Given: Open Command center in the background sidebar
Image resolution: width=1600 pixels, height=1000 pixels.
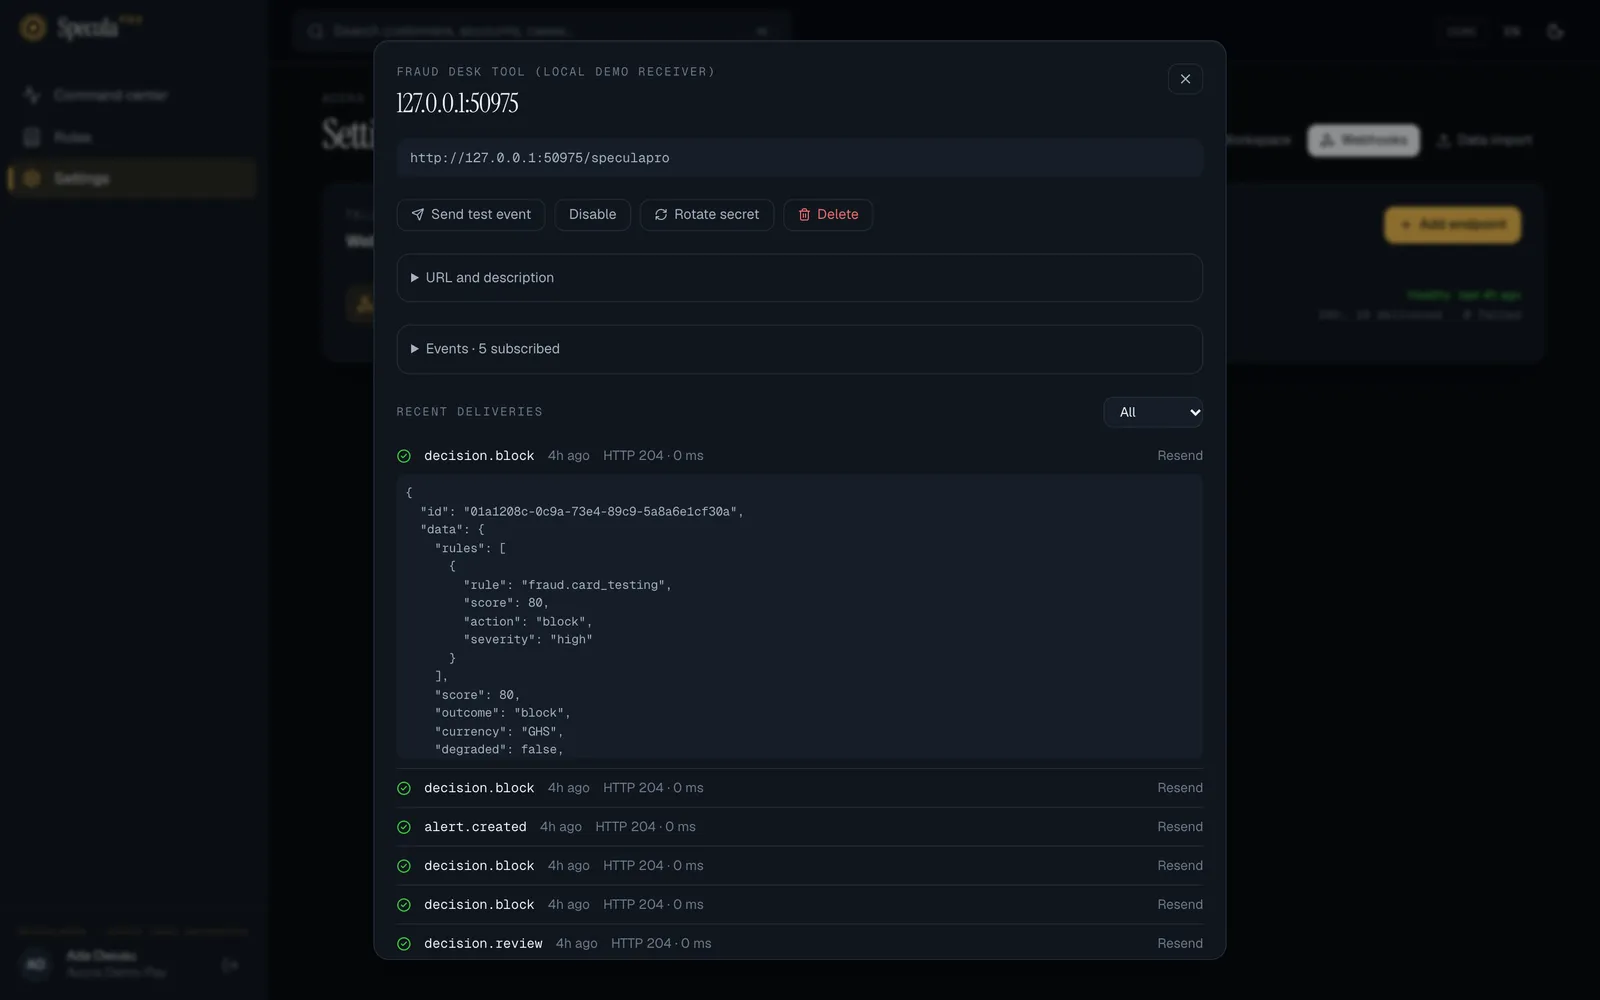Looking at the screenshot, I should (x=132, y=95).
